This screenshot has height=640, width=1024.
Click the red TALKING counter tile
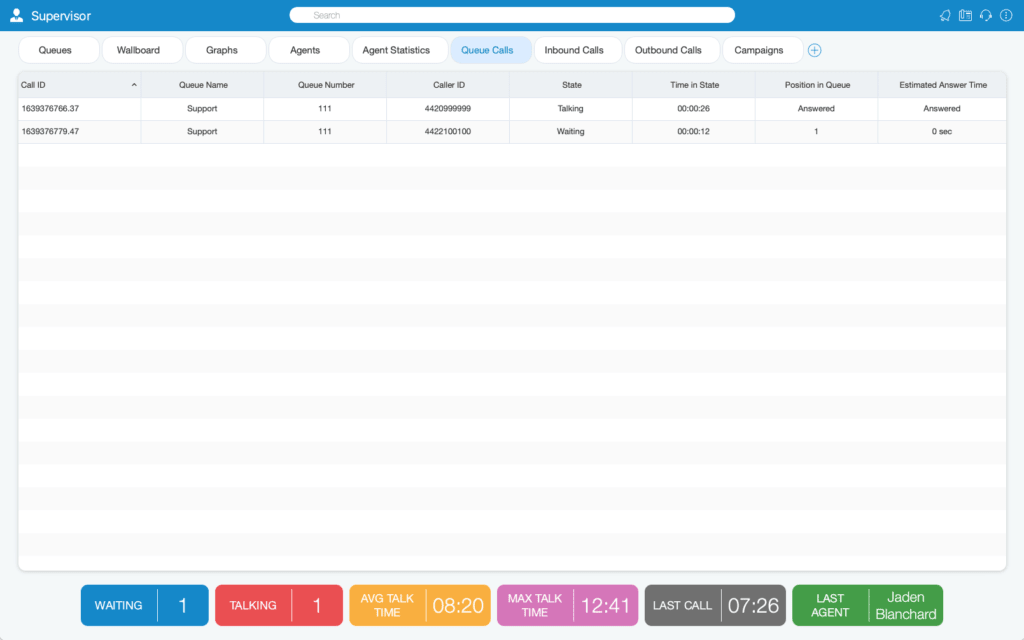[279, 605]
